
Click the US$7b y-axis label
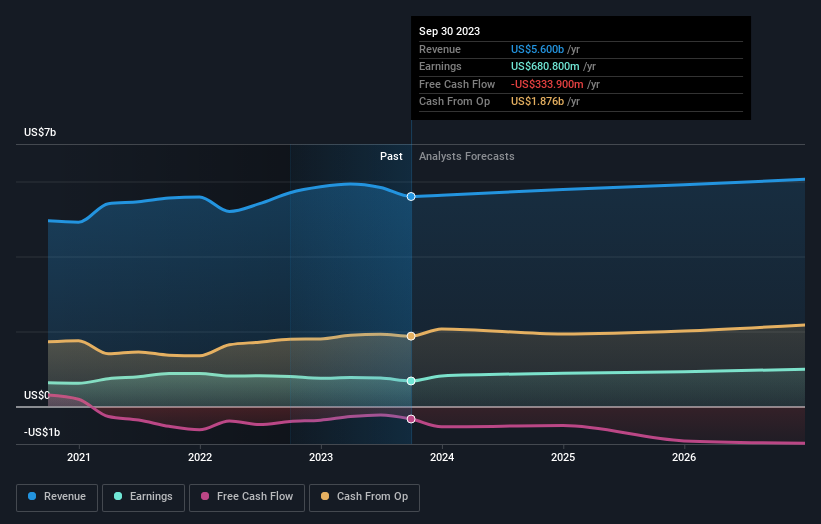(x=40, y=132)
